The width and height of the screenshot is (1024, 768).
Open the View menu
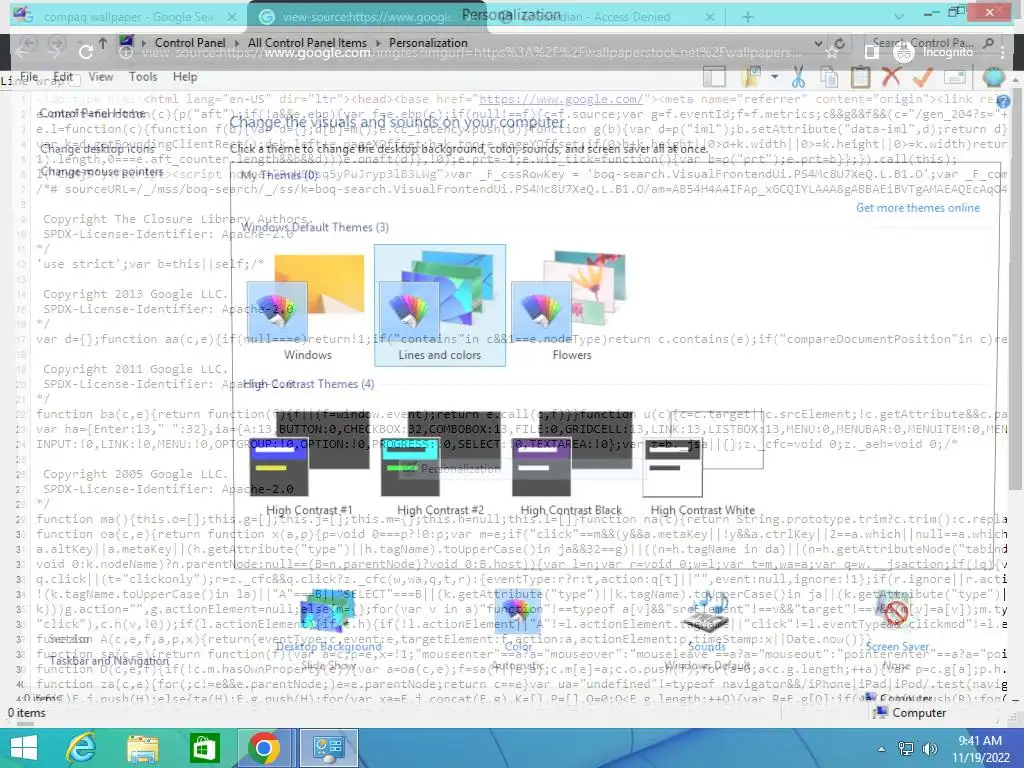[101, 76]
